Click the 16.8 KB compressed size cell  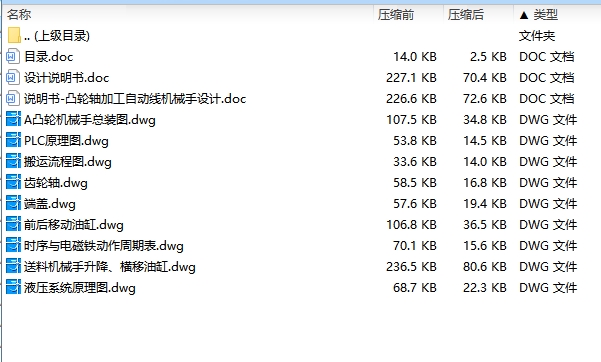[x=485, y=183]
